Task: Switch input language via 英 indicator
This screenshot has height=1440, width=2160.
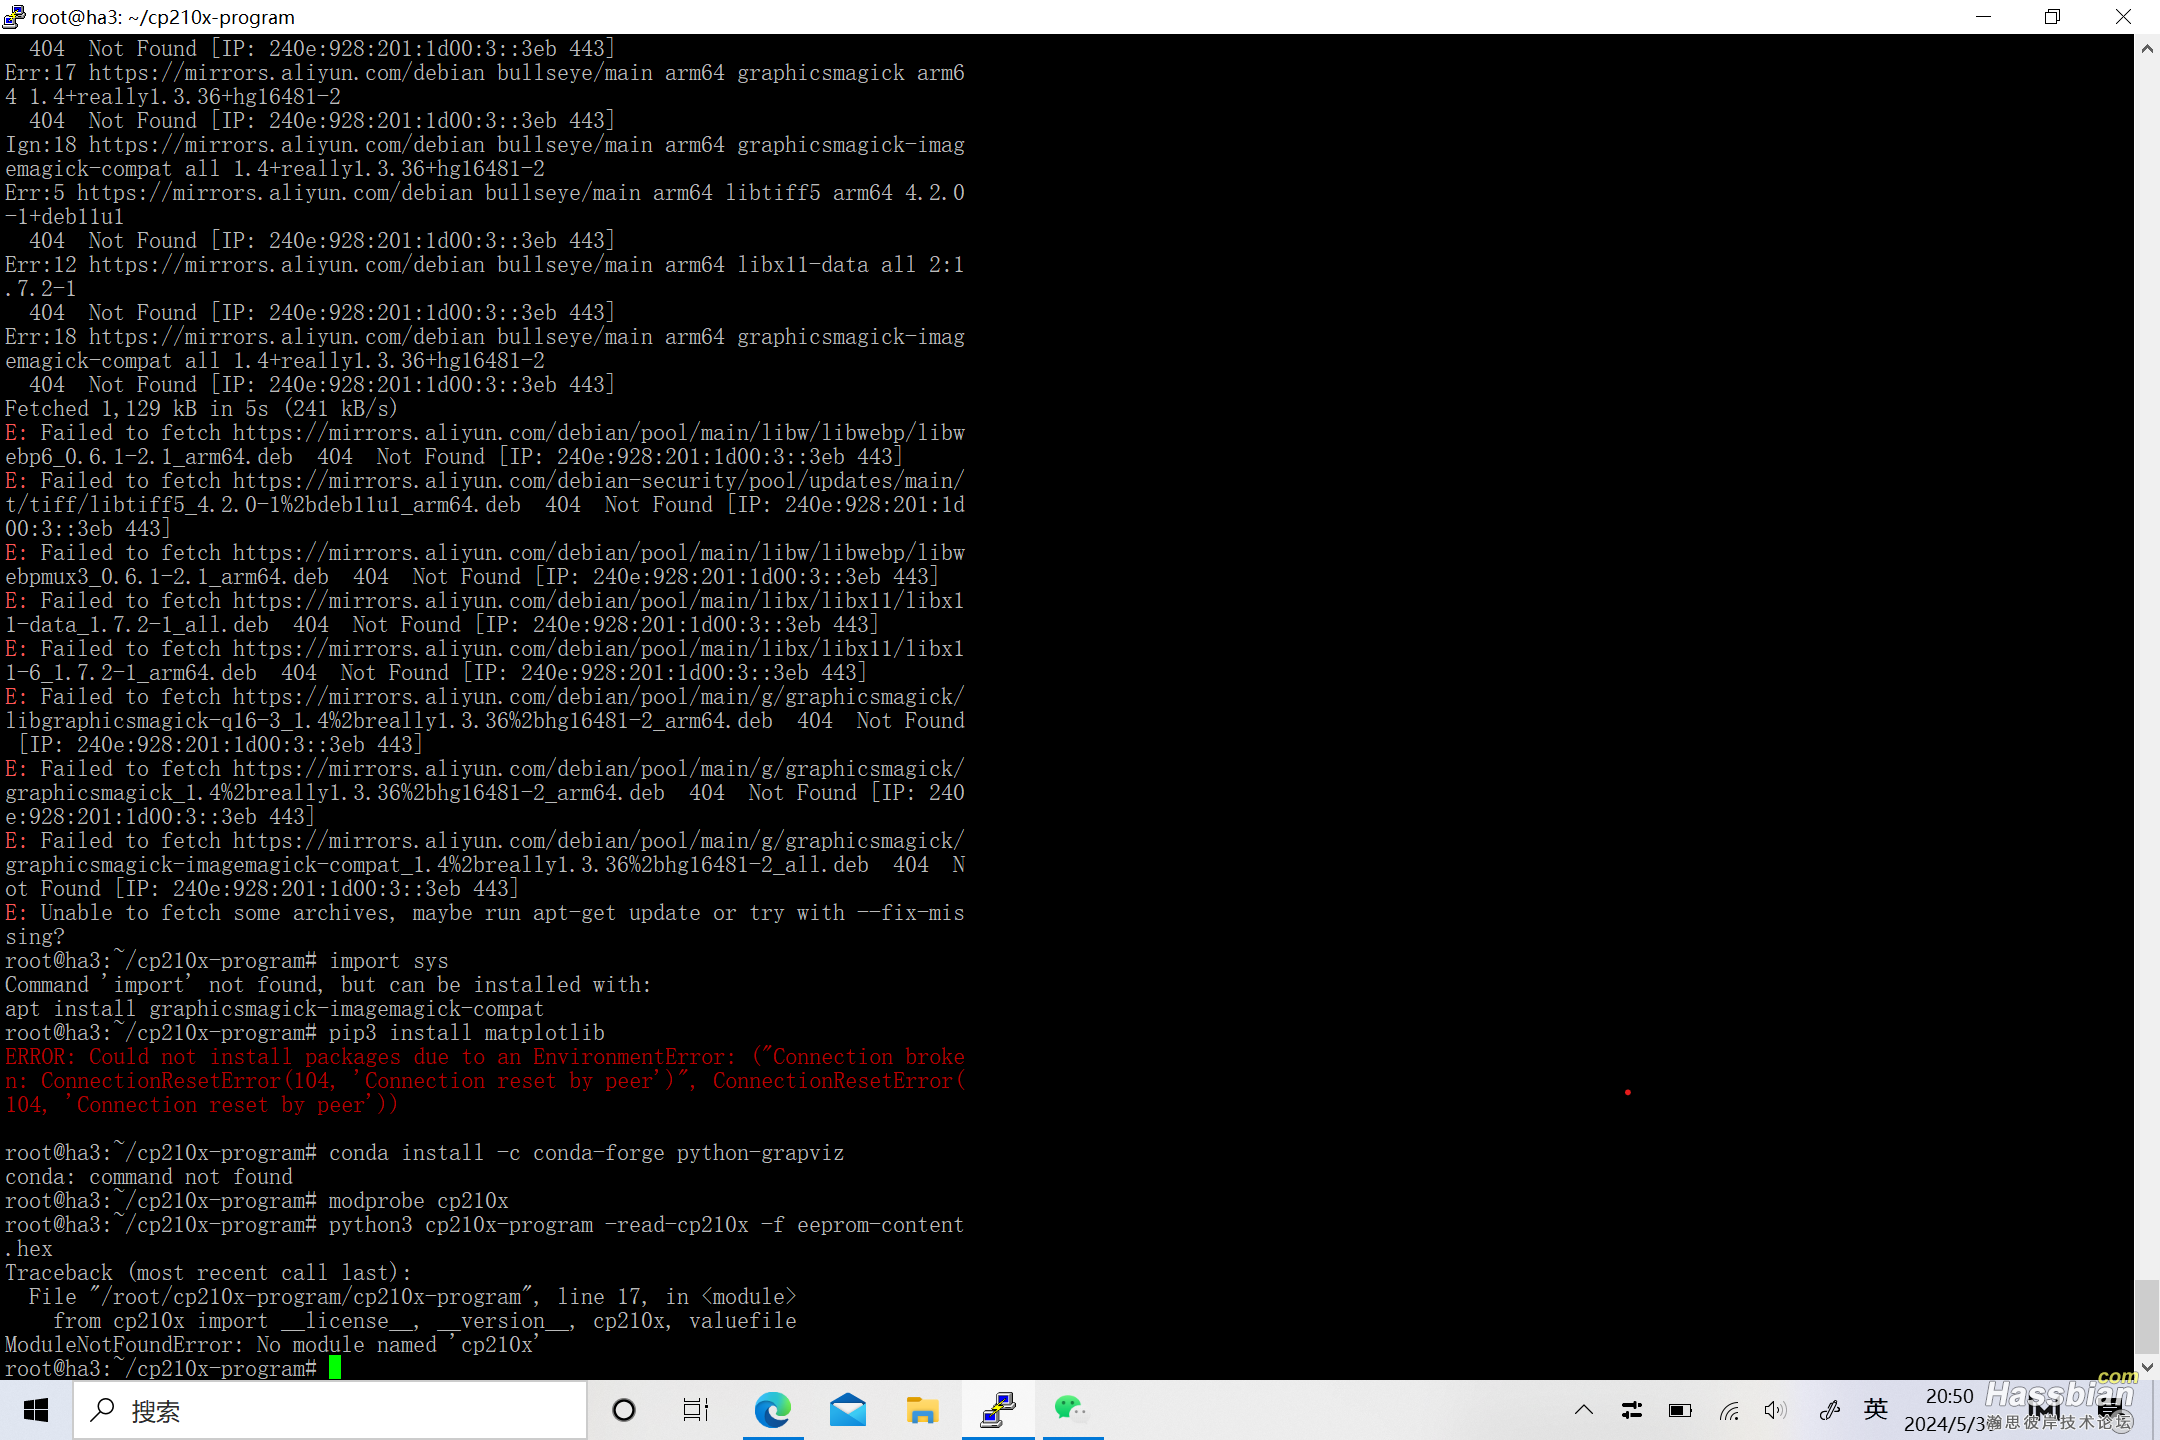Action: point(1876,1410)
